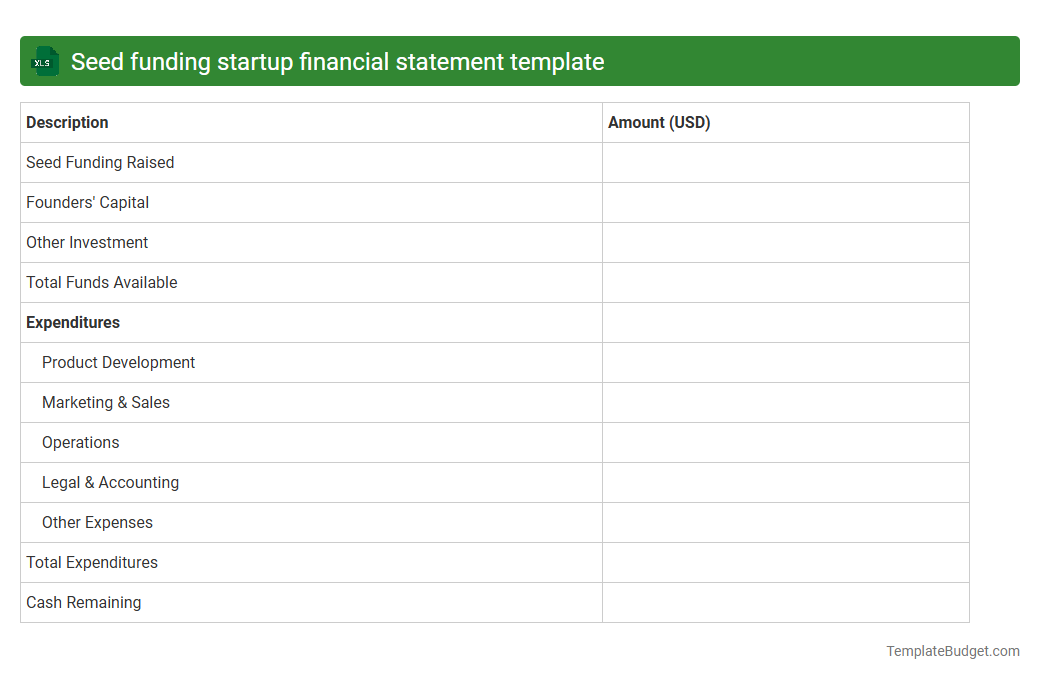Click the green template title banner
Viewport: 1040px width, 680px height.
click(520, 61)
